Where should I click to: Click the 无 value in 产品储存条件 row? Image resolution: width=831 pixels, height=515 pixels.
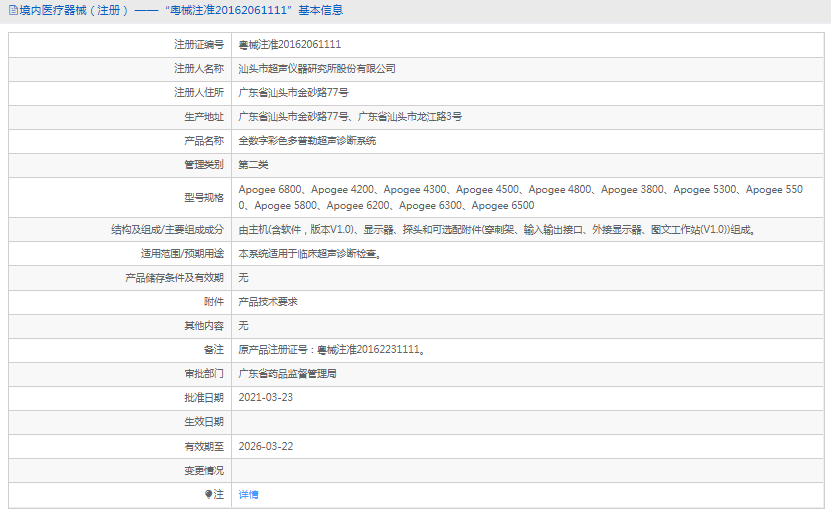243,278
